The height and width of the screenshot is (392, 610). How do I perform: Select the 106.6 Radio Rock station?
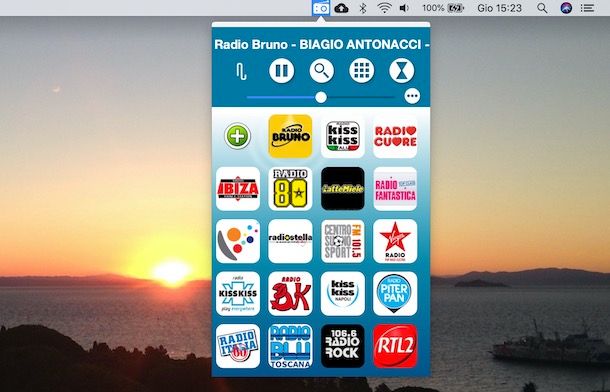coord(343,346)
